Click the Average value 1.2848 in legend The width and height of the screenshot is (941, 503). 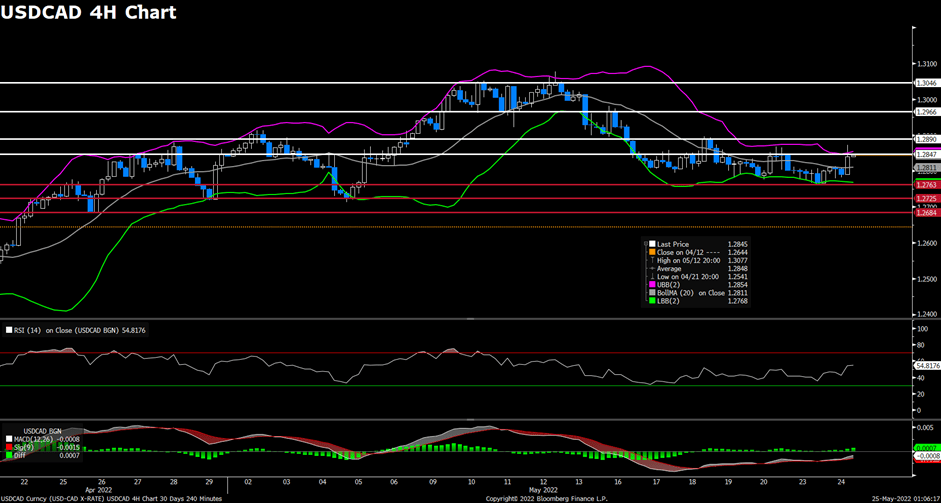738,268
